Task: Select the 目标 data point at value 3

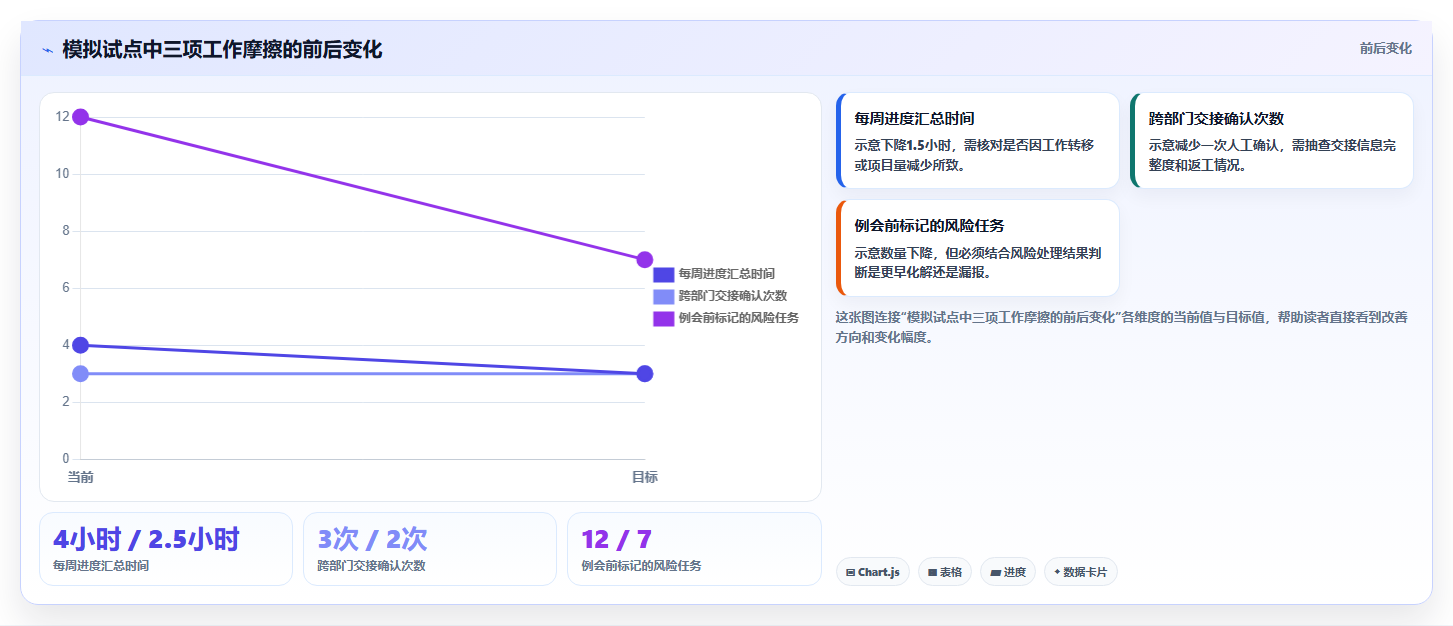Action: click(645, 374)
